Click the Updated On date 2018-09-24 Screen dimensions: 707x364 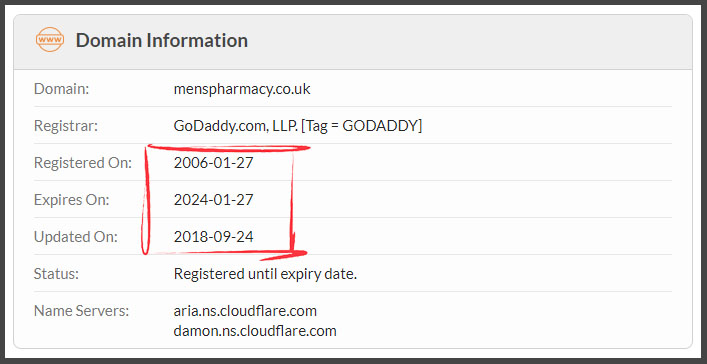213,237
